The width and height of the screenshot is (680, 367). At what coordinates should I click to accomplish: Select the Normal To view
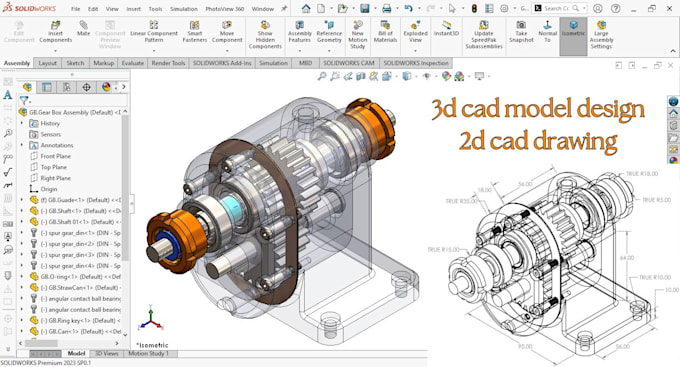click(547, 32)
